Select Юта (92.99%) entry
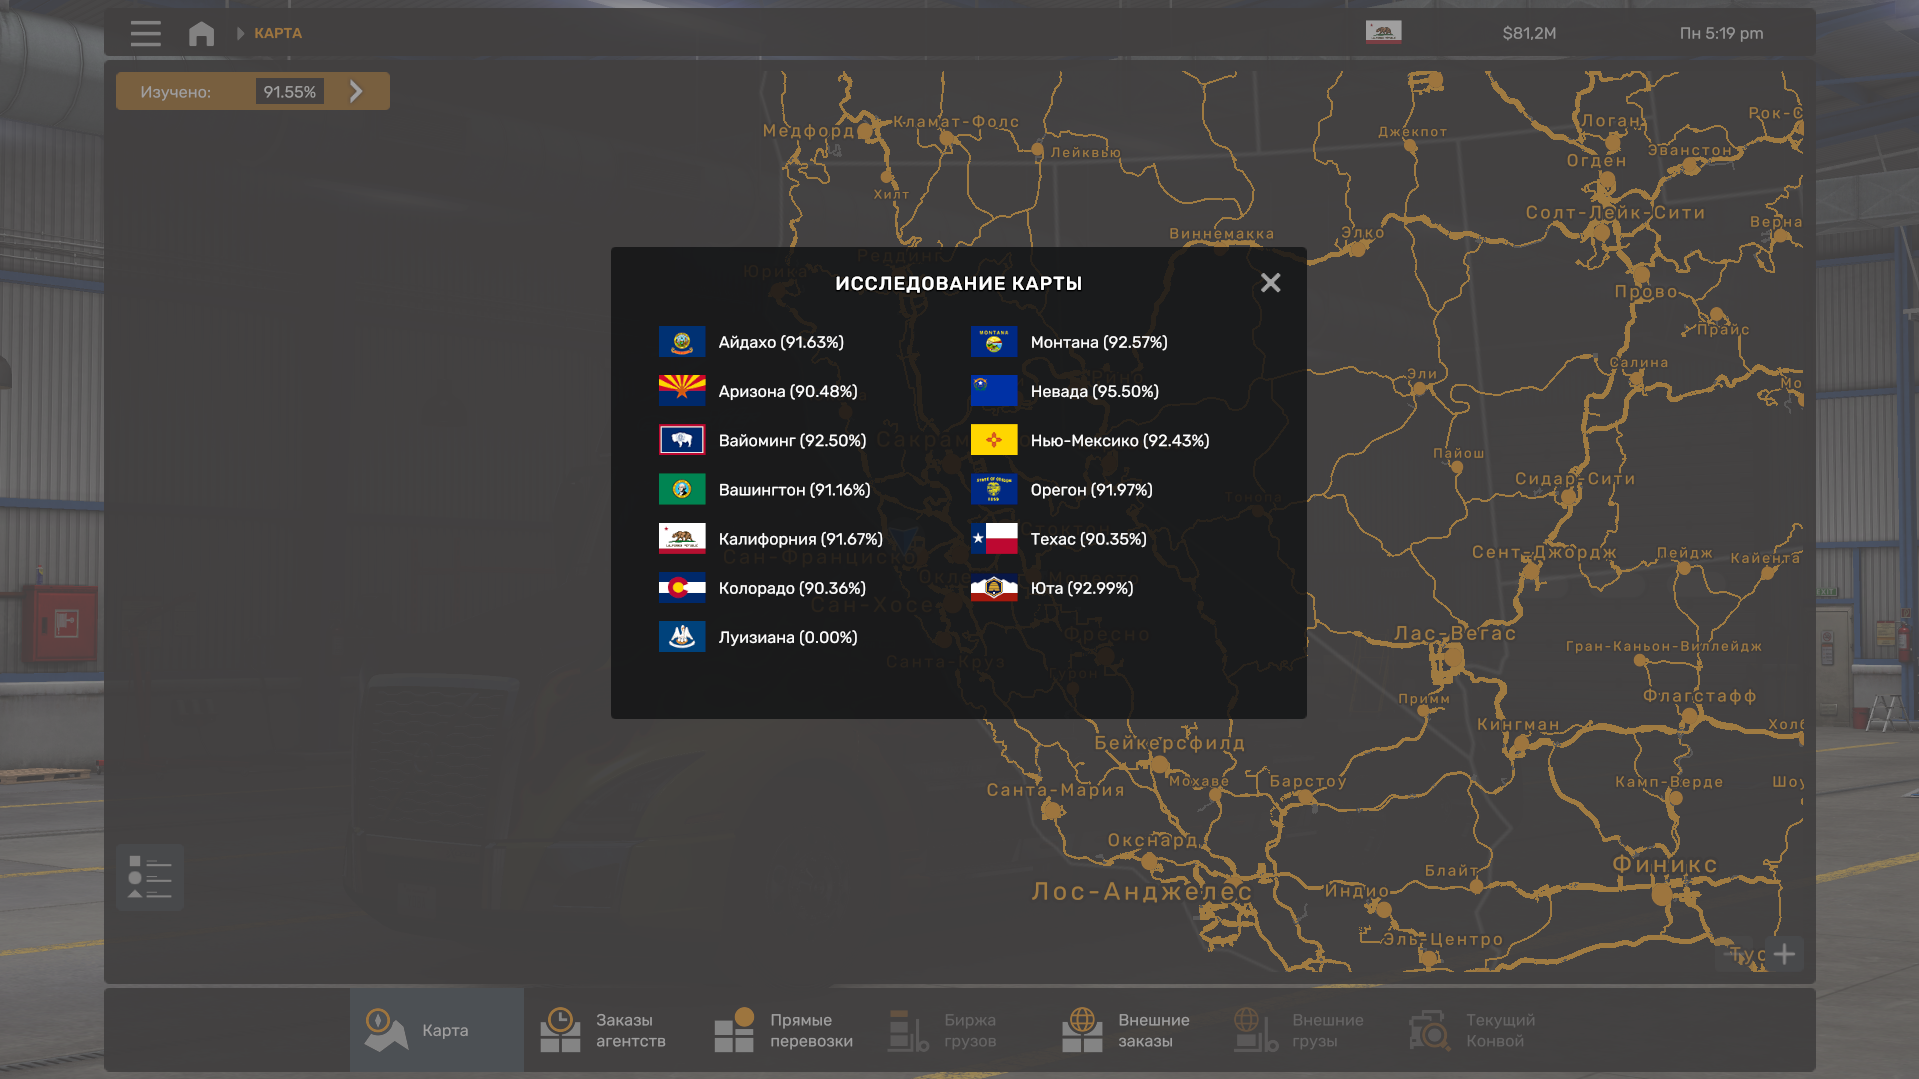This screenshot has height=1079, width=1919. [x=1082, y=588]
